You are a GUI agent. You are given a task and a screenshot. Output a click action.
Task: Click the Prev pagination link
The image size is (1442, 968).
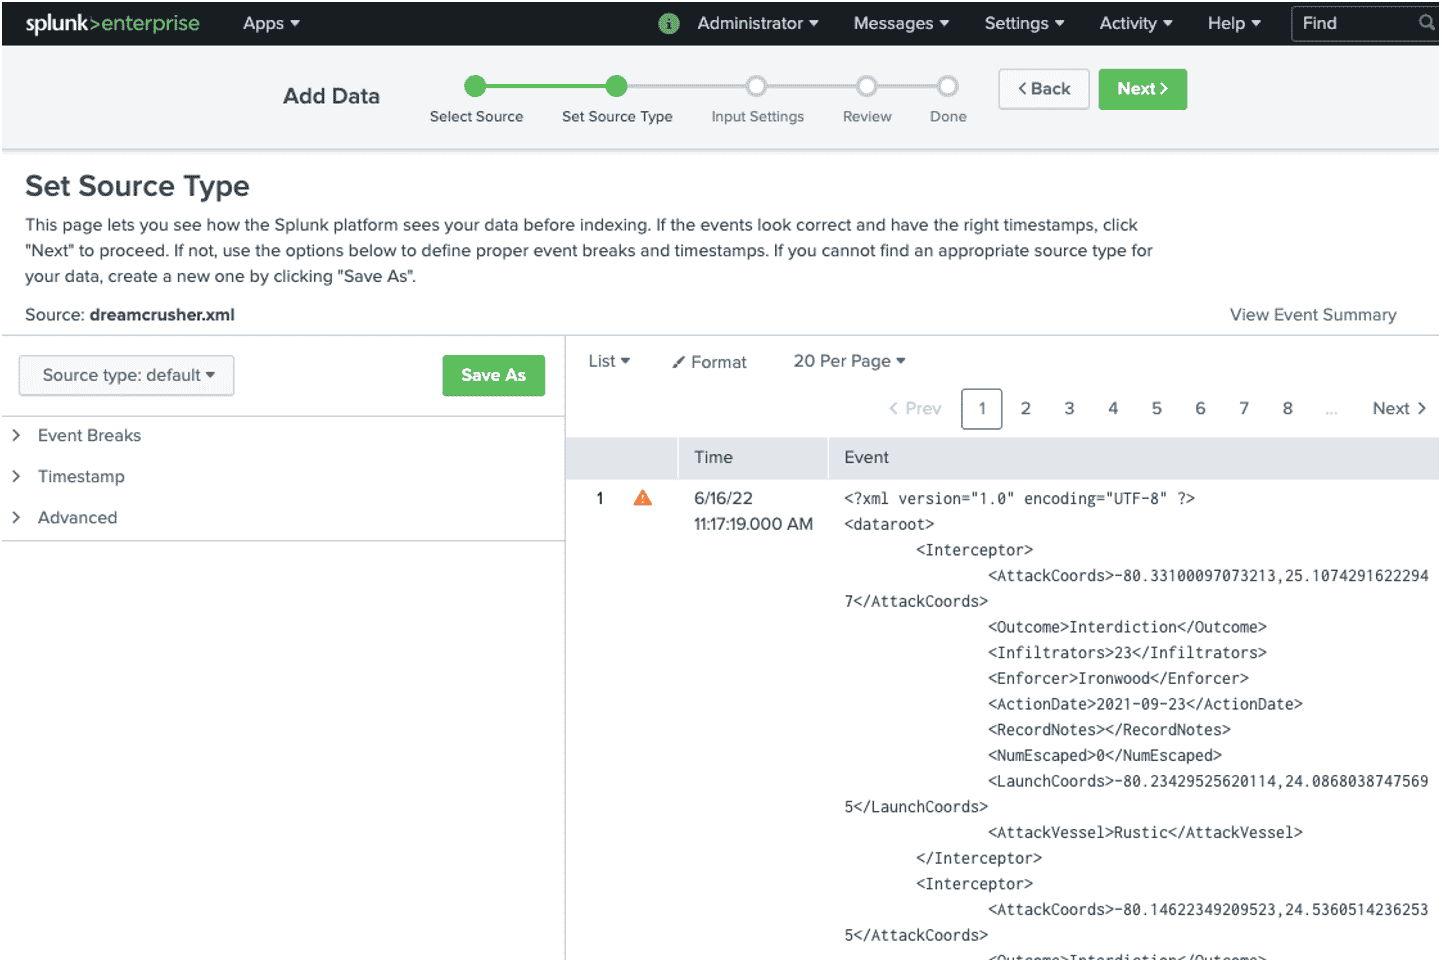pyautogui.click(x=915, y=408)
